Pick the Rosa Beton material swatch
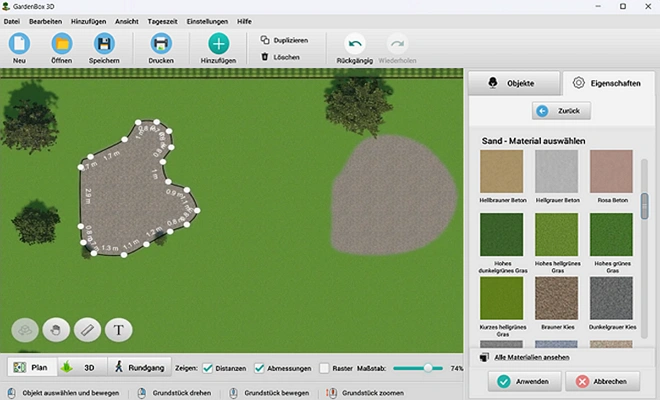The width and height of the screenshot is (660, 400). coord(610,170)
